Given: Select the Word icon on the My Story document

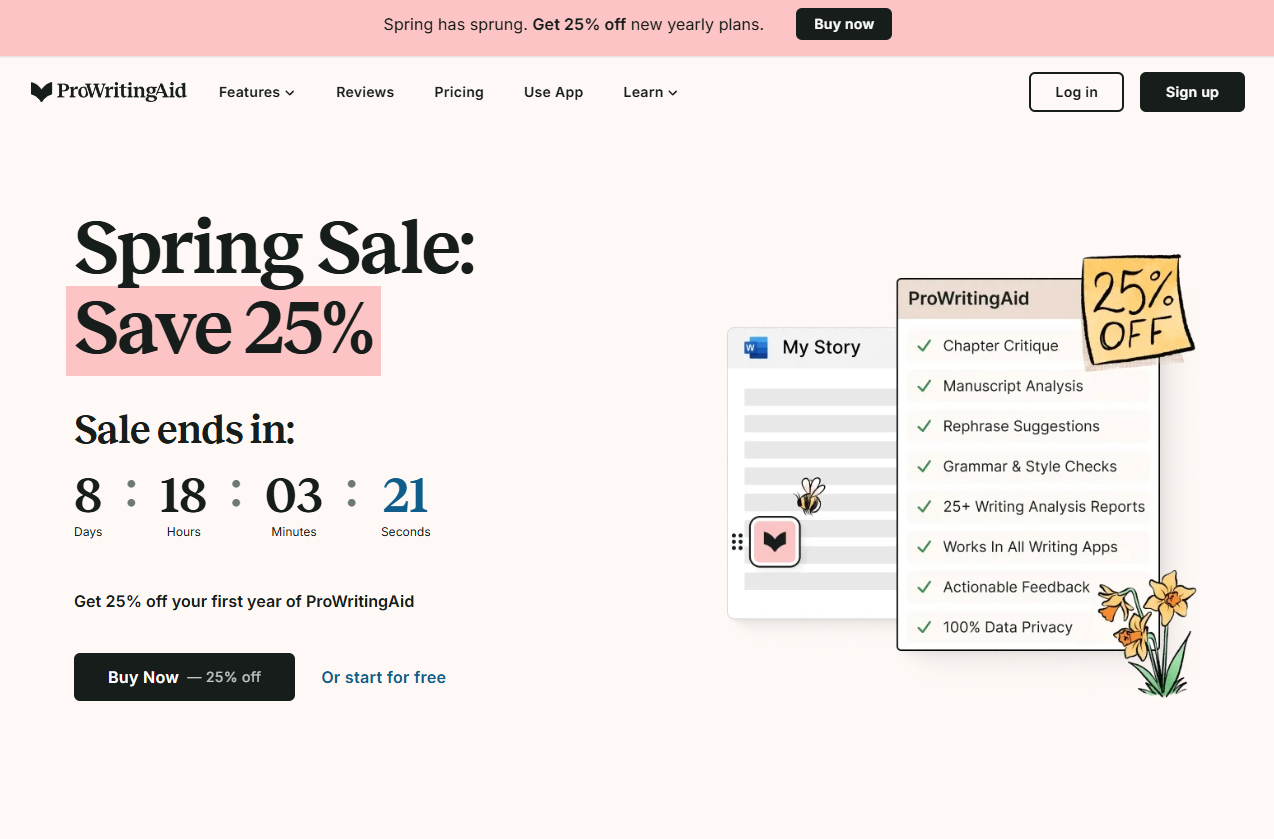Looking at the screenshot, I should click(755, 347).
